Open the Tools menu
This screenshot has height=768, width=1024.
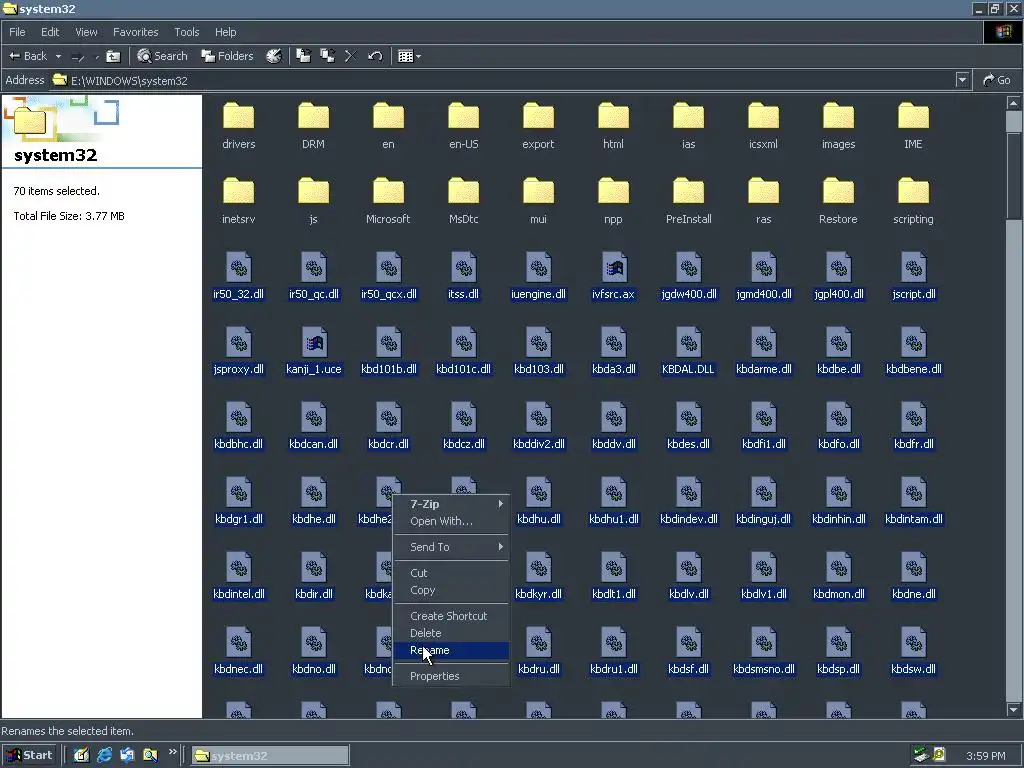click(x=187, y=32)
